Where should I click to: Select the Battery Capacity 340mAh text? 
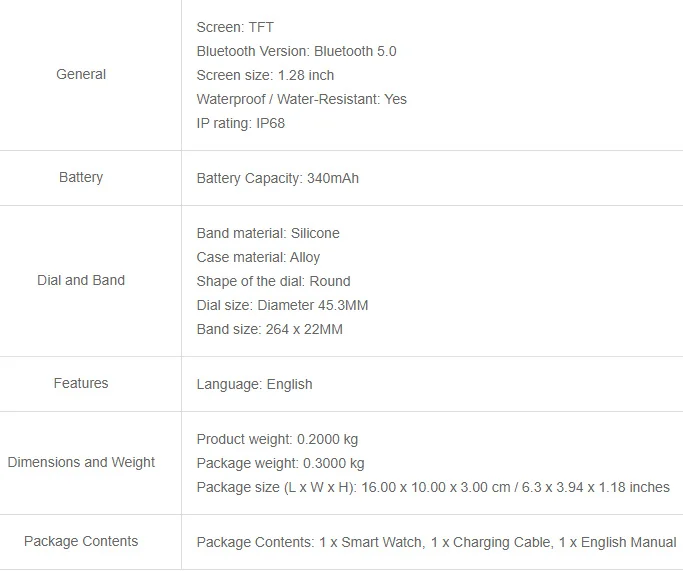[278, 179]
